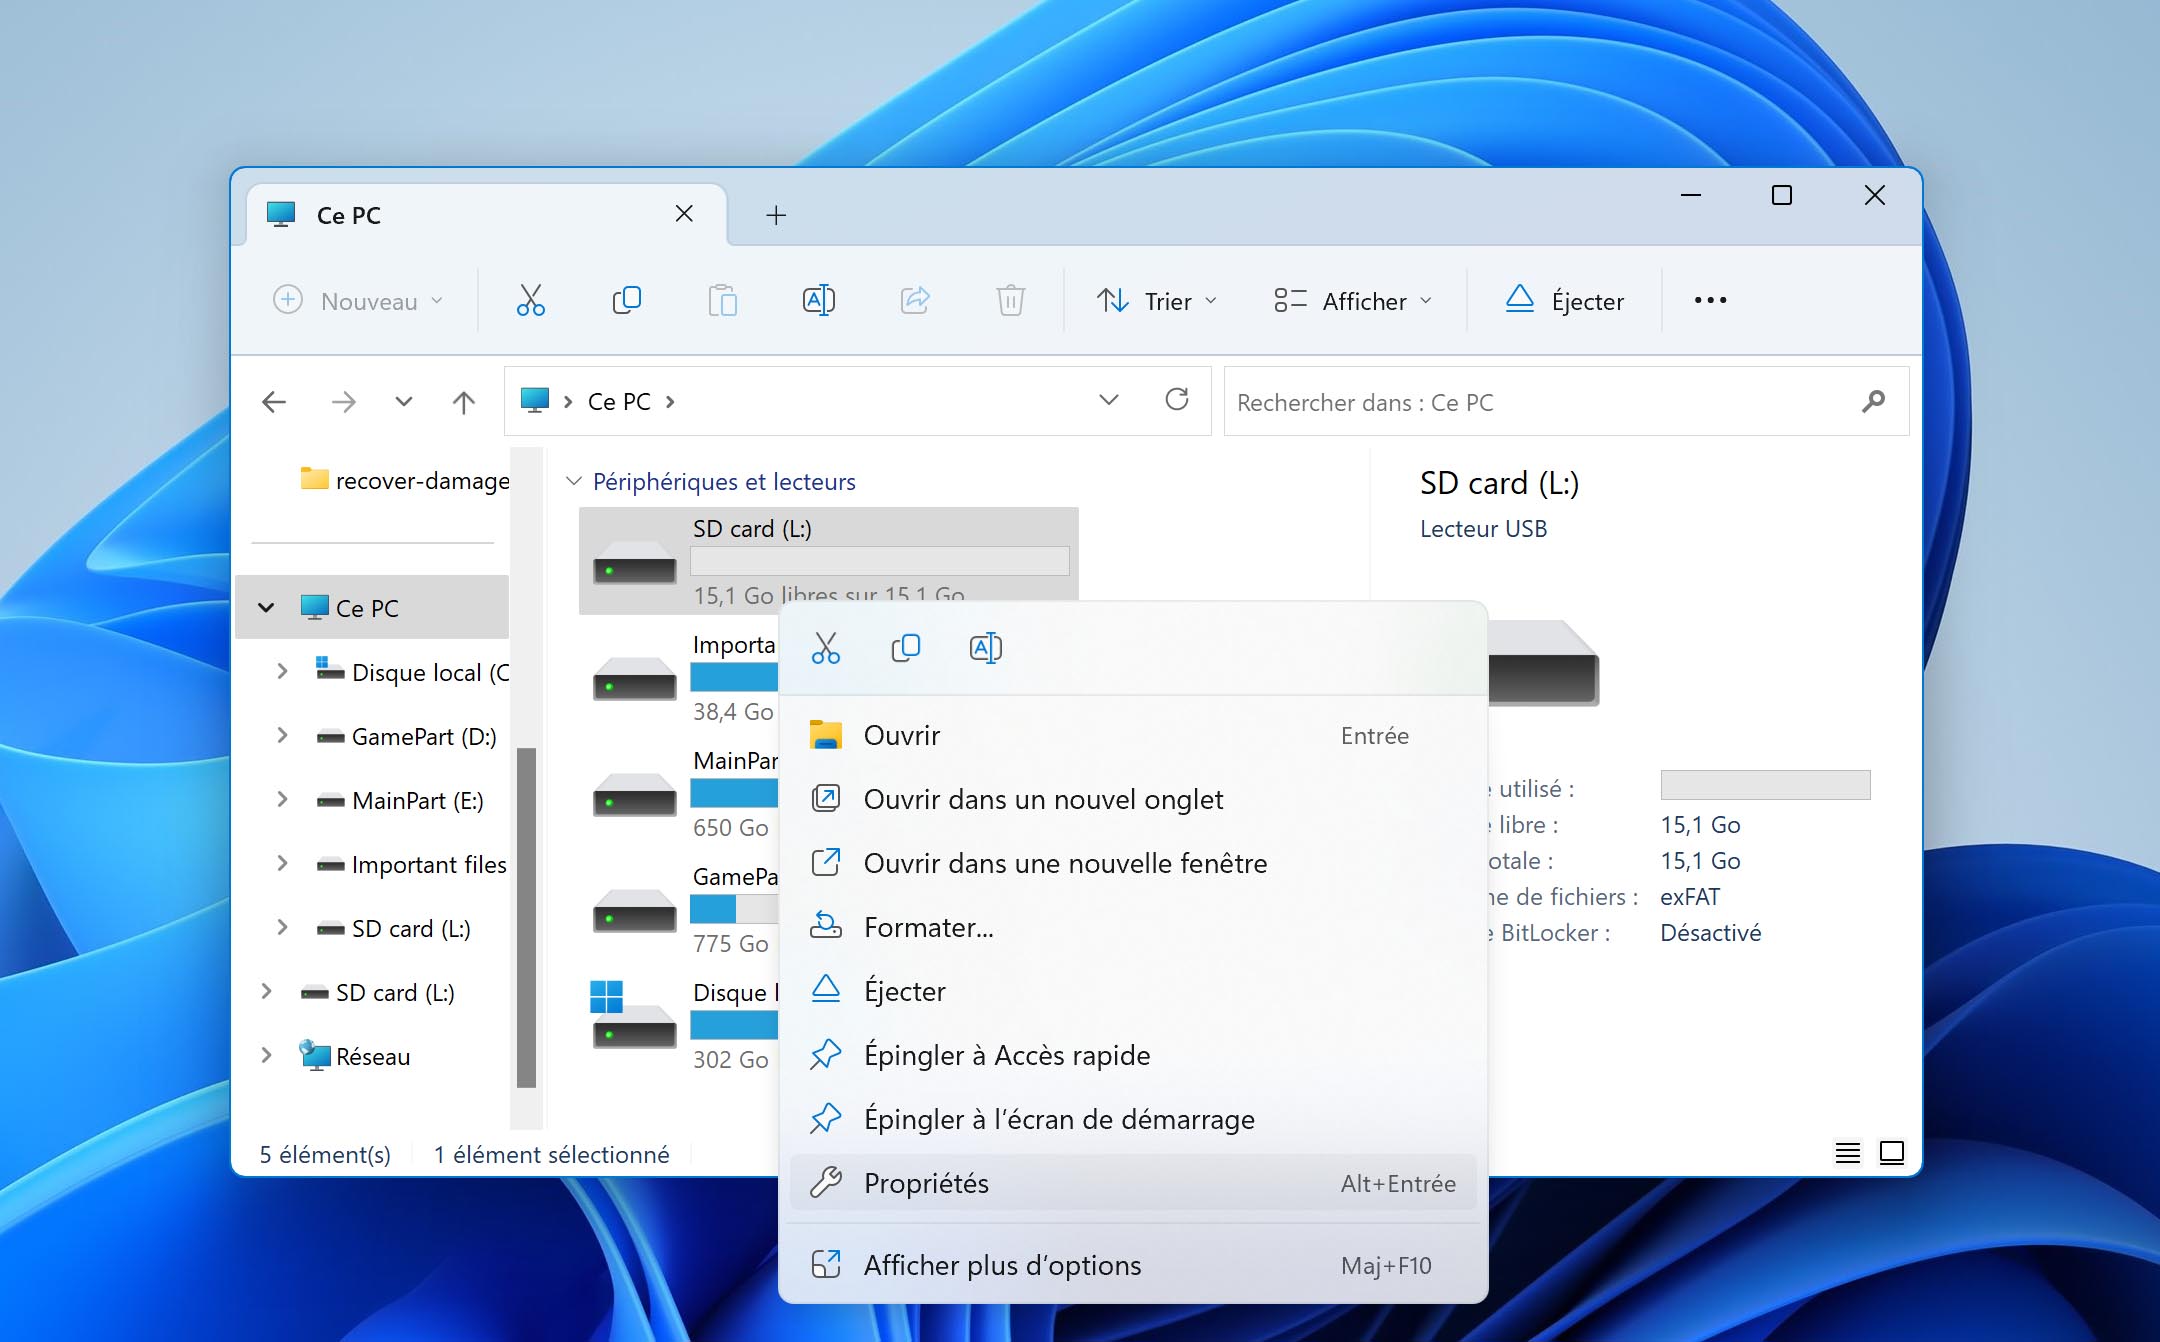Viewport: 2160px width, 1342px height.
Task: Click the Cut icon in the context menu
Action: tap(826, 648)
